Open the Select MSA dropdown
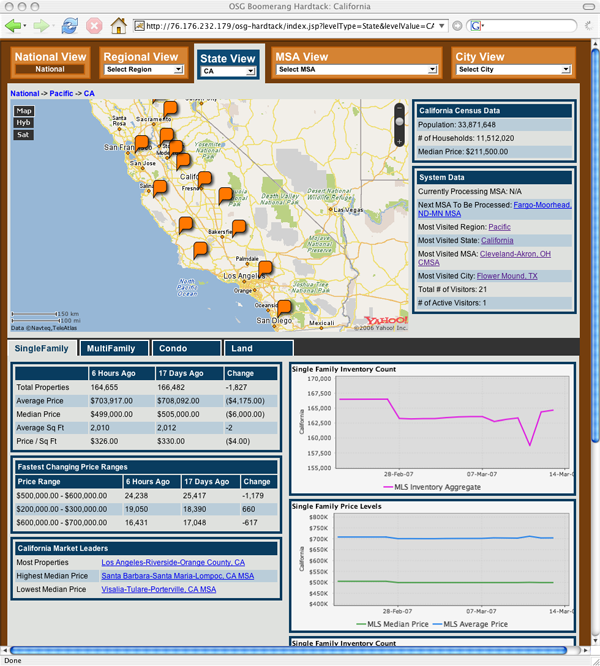This screenshot has width=600, height=666. tap(357, 70)
